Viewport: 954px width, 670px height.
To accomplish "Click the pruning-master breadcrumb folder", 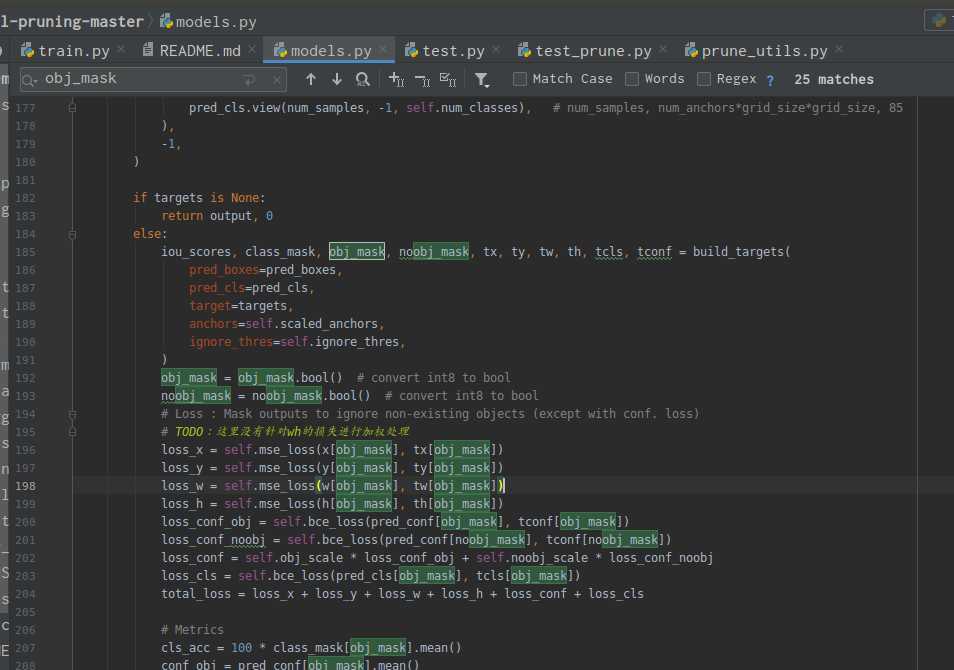I will [x=72, y=22].
